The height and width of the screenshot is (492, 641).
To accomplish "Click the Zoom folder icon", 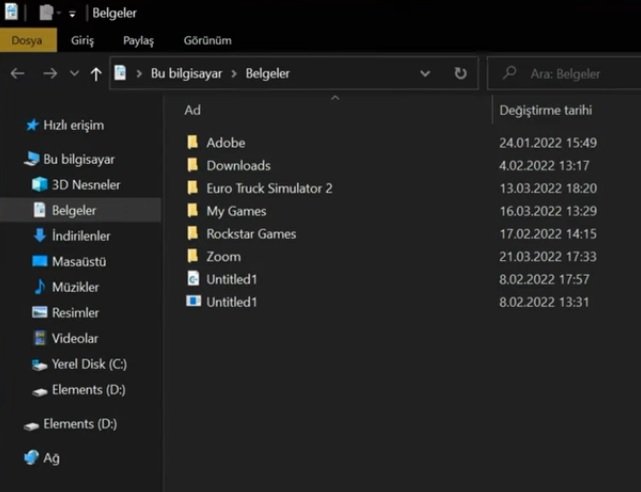I will coord(193,256).
